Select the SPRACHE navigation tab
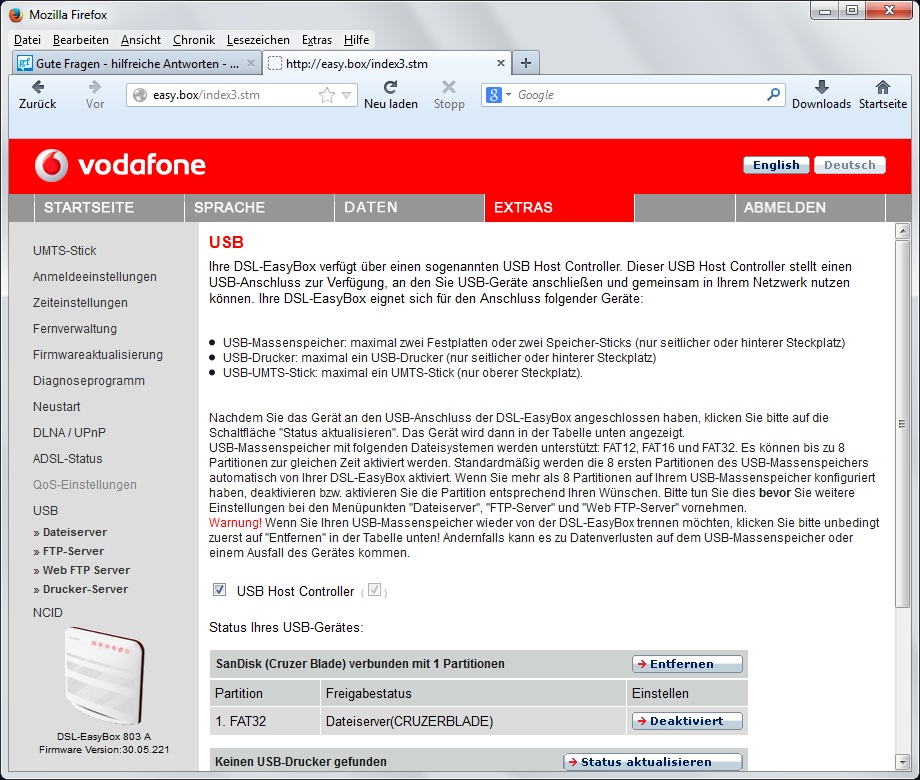920x780 pixels. point(259,208)
